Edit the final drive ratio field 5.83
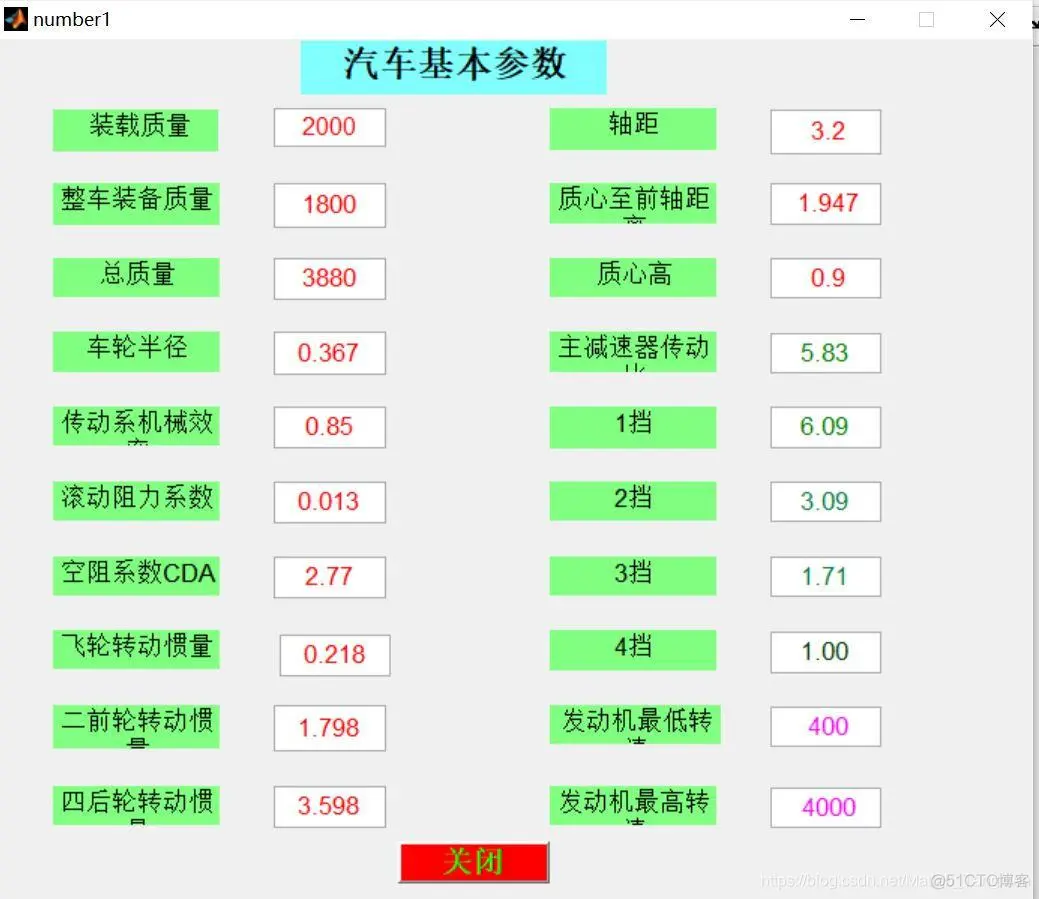The height and width of the screenshot is (899, 1039). point(826,353)
